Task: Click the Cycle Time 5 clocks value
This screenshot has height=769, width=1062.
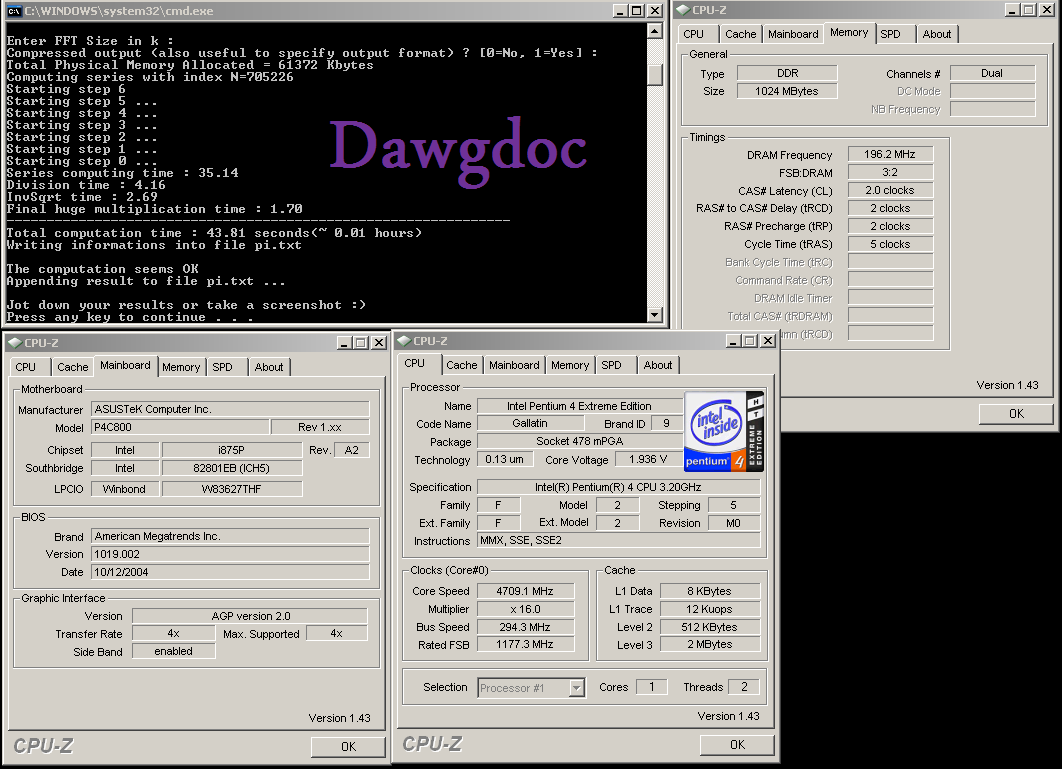Action: click(x=890, y=244)
